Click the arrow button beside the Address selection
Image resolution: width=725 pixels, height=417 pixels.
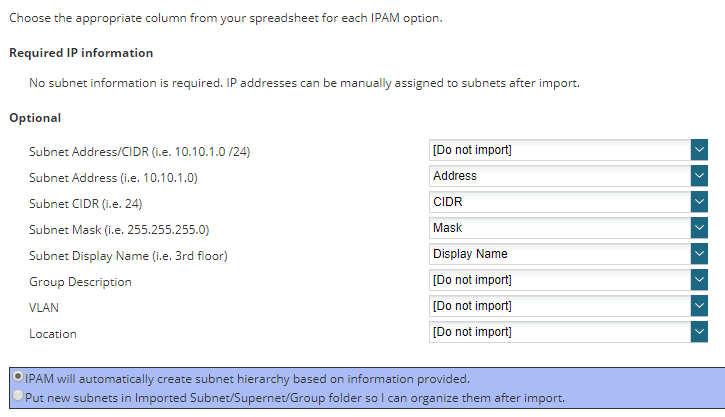pos(698,176)
